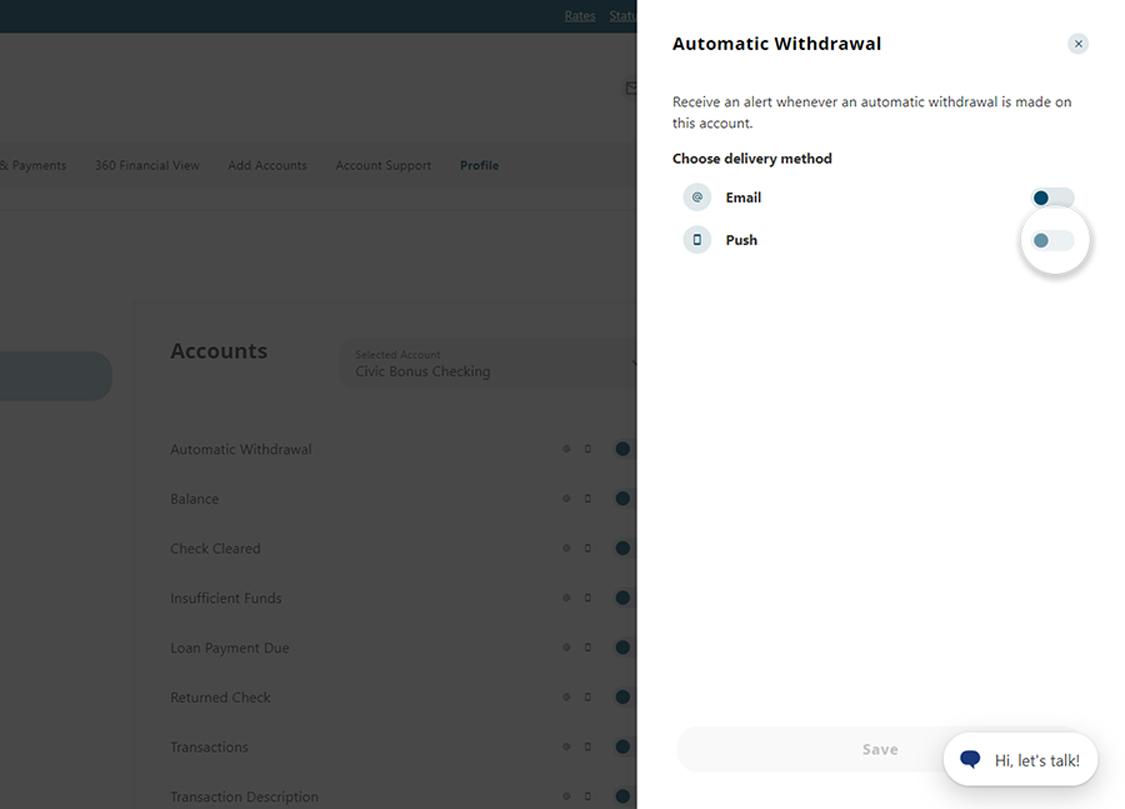Toggle the Check Cleared row switch

[624, 548]
